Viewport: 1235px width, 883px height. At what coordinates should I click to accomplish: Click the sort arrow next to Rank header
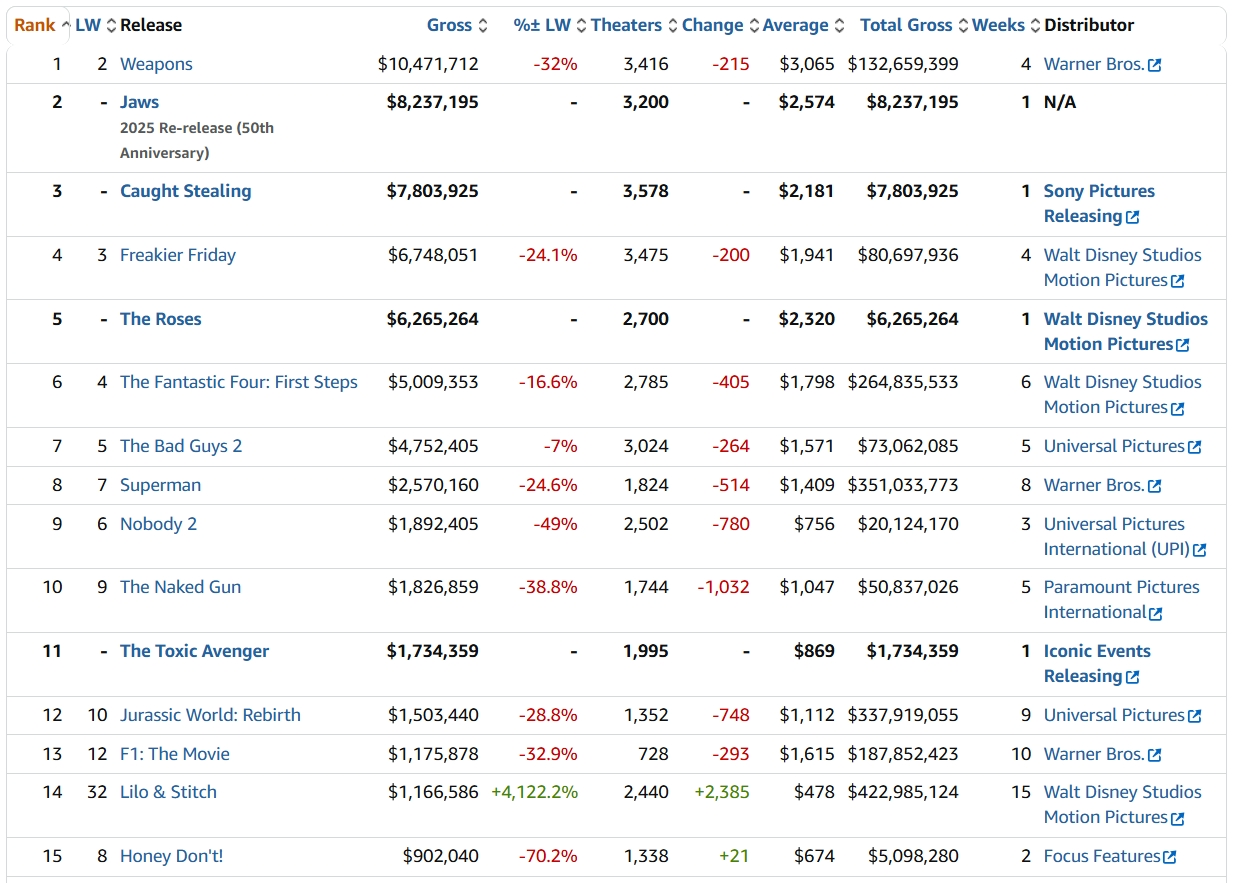pos(66,25)
